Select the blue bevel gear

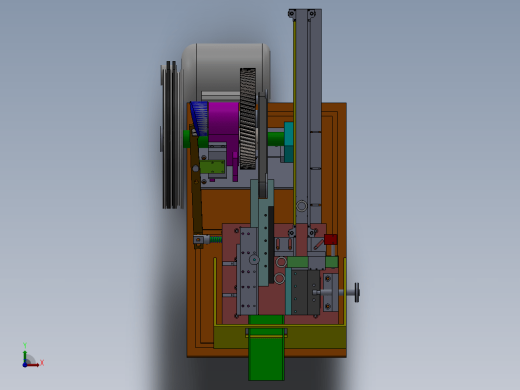pyautogui.click(x=199, y=119)
